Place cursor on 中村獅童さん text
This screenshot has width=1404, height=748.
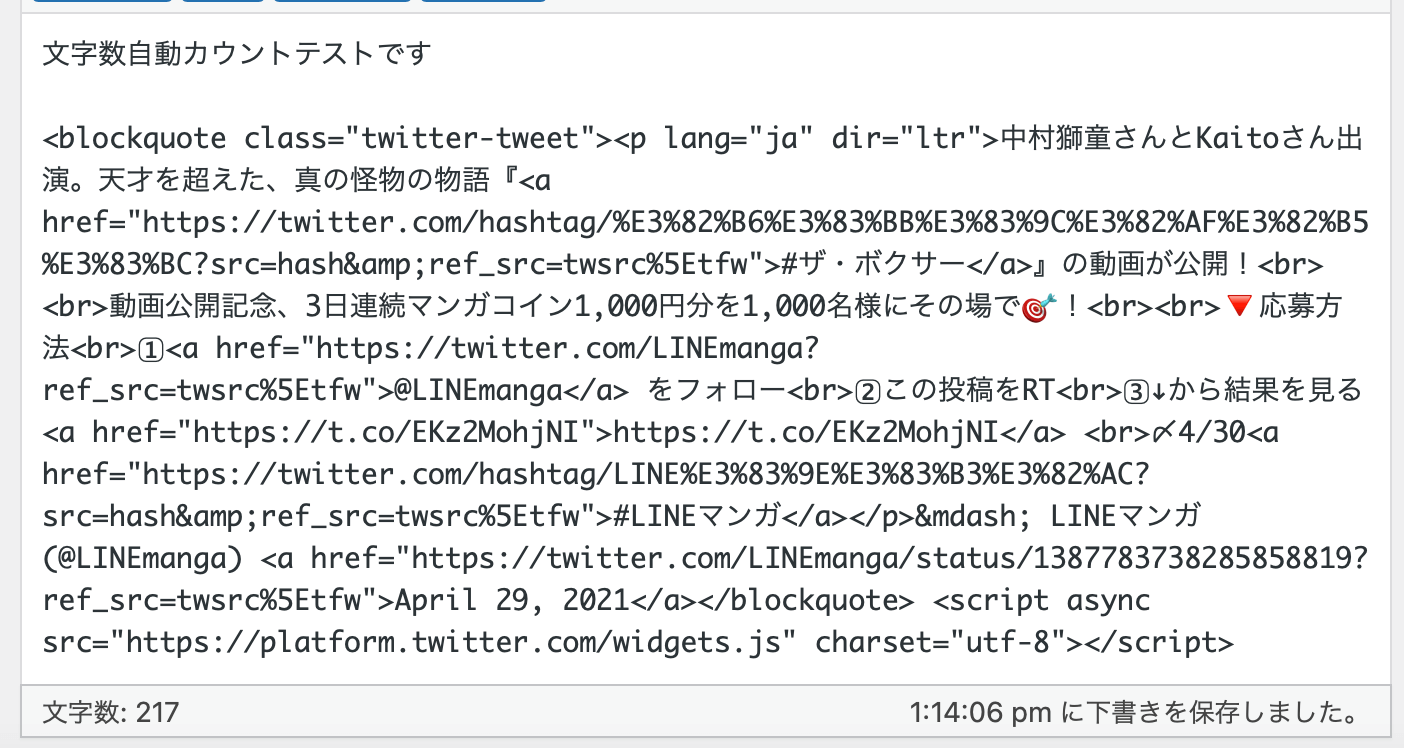pyautogui.click(x=1088, y=139)
